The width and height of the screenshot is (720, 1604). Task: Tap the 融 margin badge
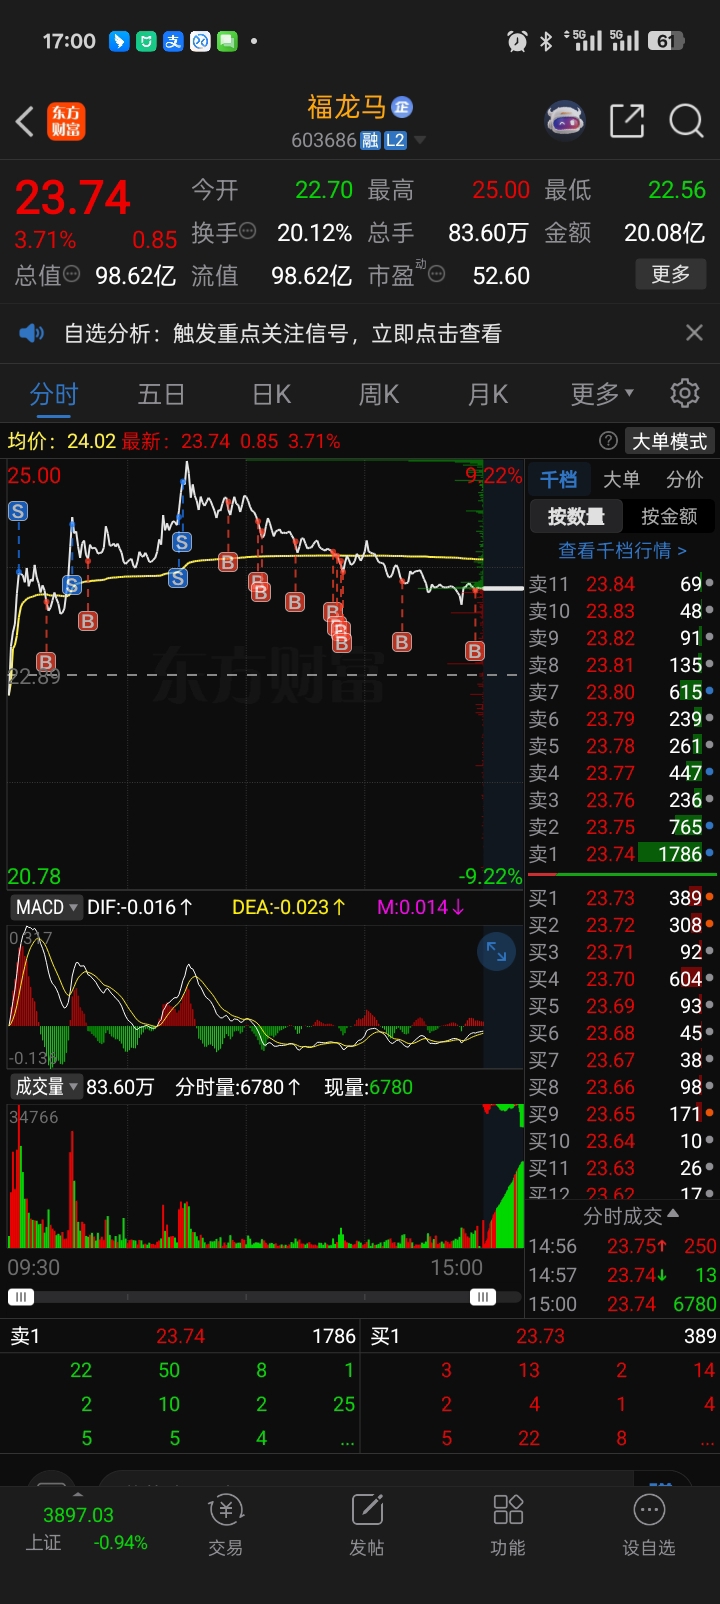click(370, 141)
